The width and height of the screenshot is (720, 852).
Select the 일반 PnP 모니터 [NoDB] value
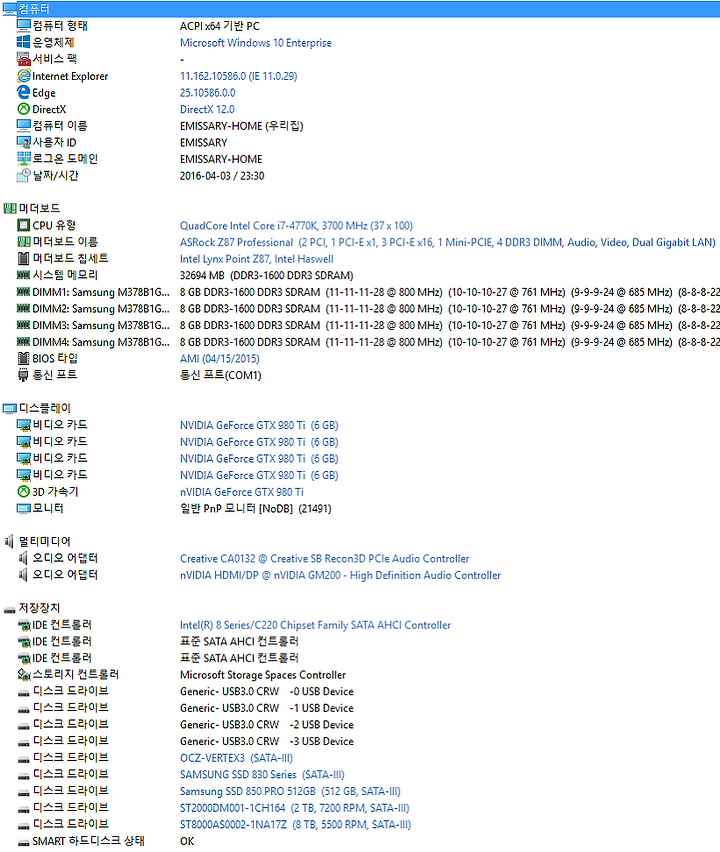255,509
